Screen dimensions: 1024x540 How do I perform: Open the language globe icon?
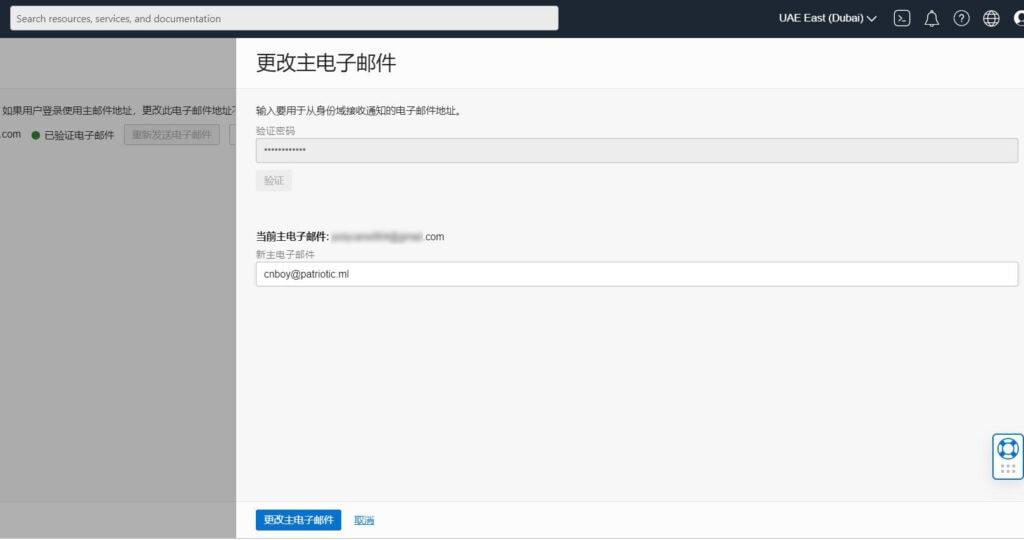click(991, 18)
